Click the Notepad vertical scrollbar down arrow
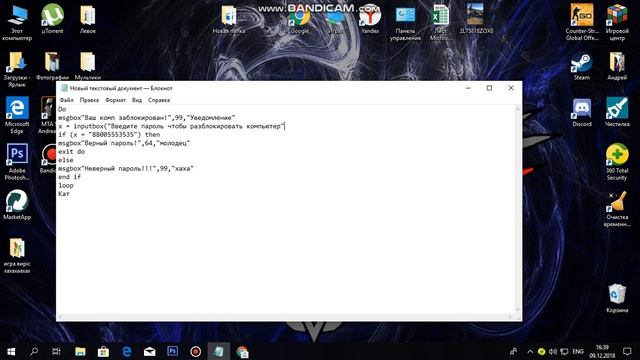The image size is (640, 360). pos(518,310)
